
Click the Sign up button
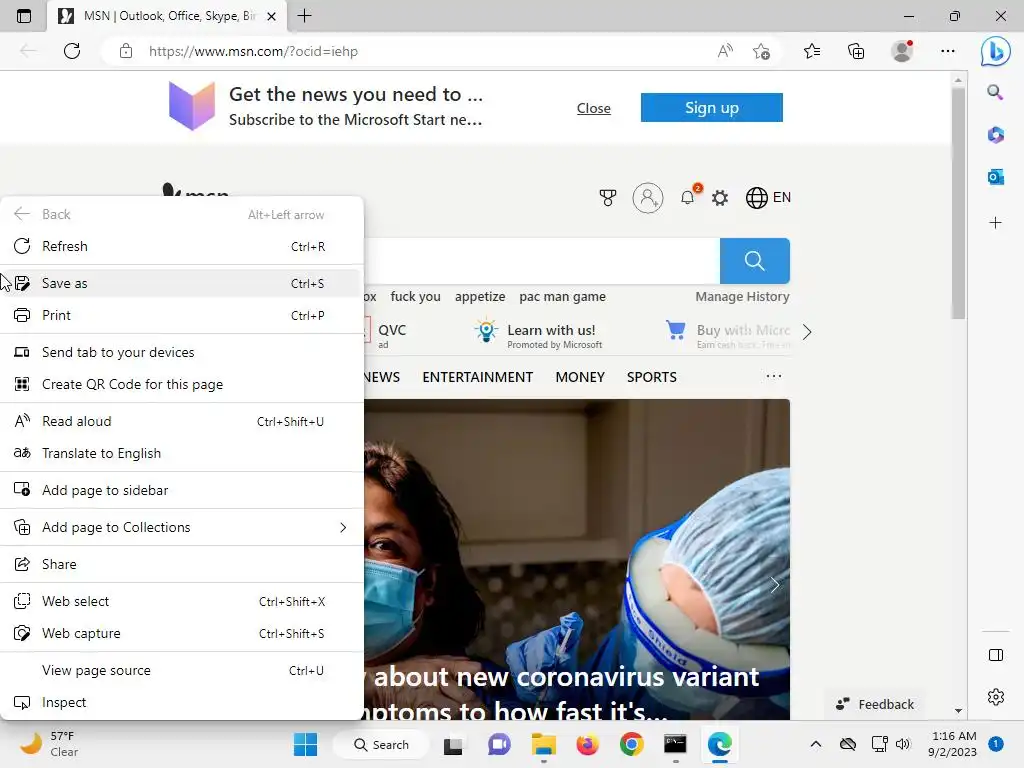pos(712,108)
